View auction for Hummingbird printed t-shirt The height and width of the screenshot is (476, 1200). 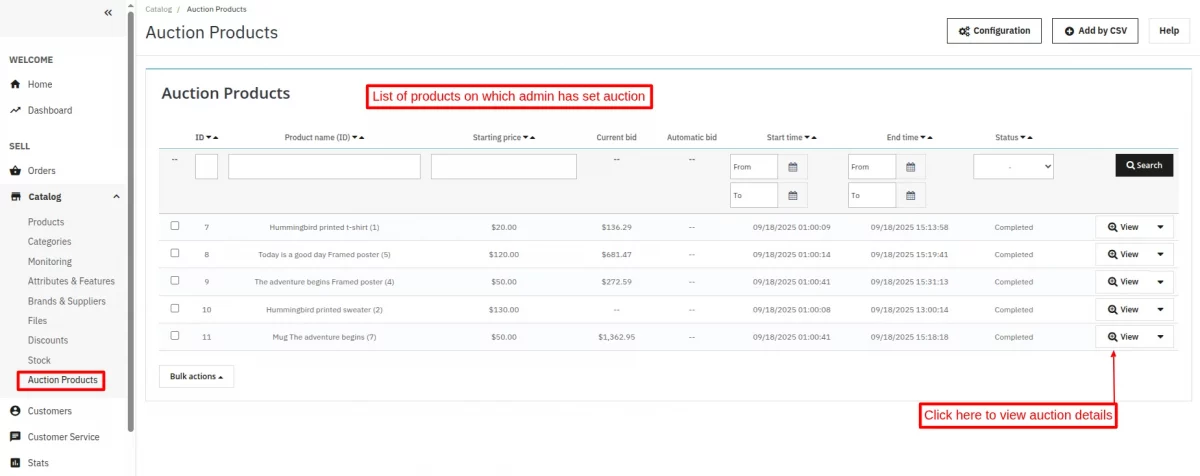pos(1122,227)
